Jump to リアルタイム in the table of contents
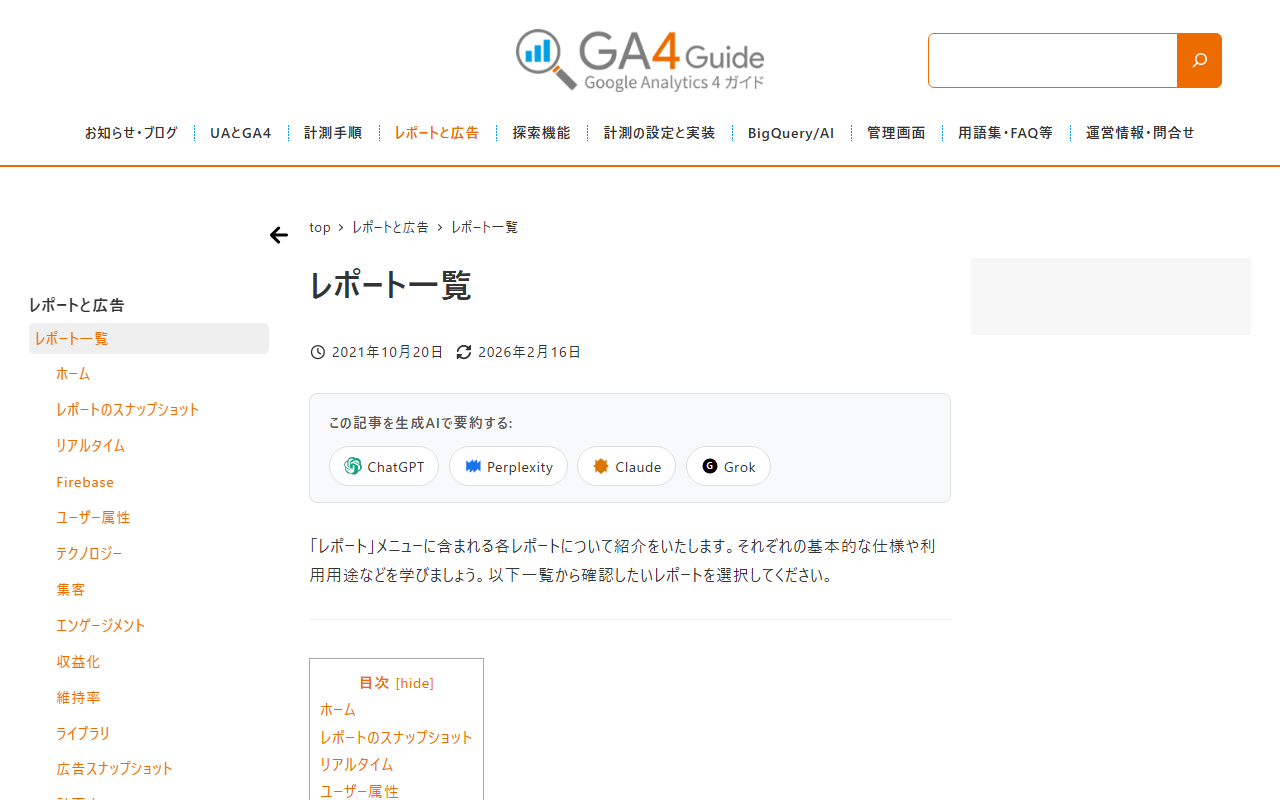1280x800 pixels. 356,764
